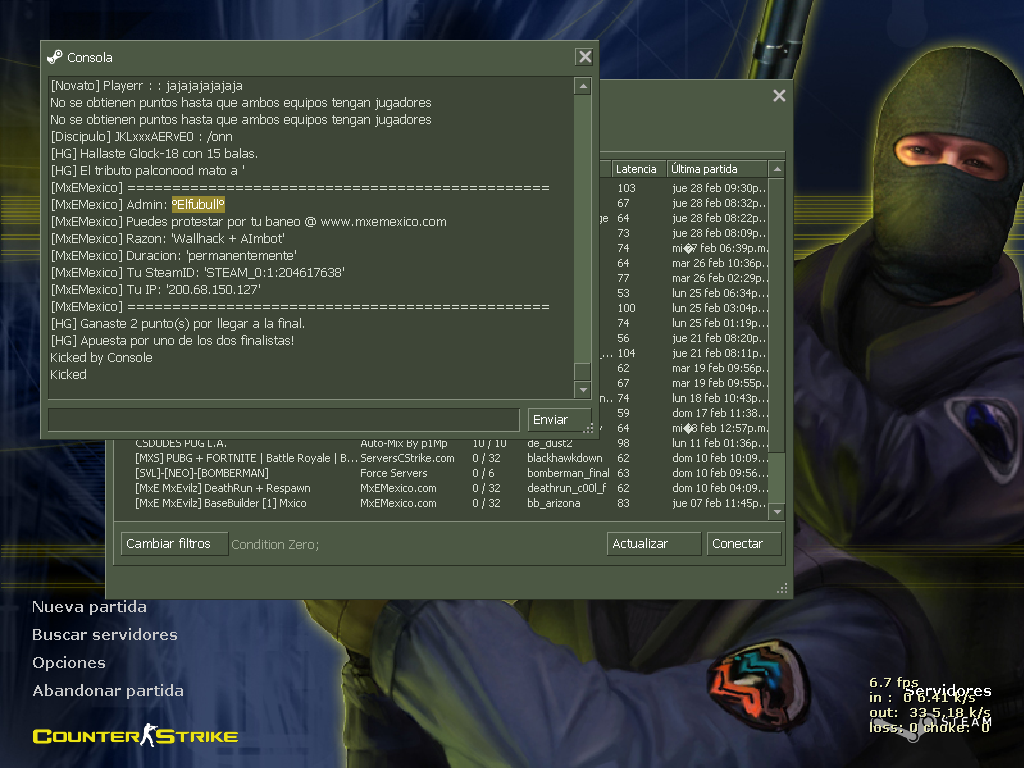Image resolution: width=1024 pixels, height=768 pixels.
Task: Click the www.mxemexico.com text in console
Action: click(x=383, y=221)
